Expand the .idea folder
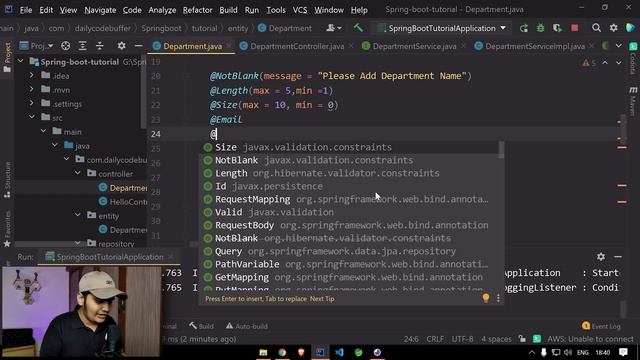Image resolution: width=640 pixels, height=360 pixels. pos(31,76)
